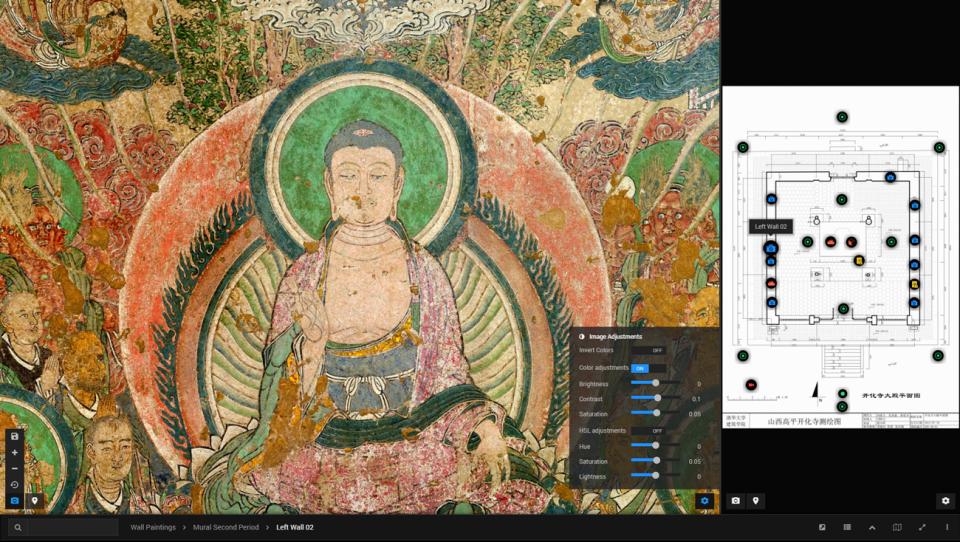The width and height of the screenshot is (960, 542).
Task: Click the Brightness value 0
Action: (699, 384)
